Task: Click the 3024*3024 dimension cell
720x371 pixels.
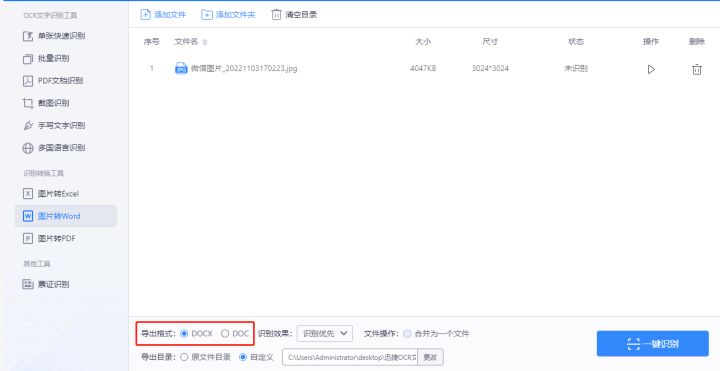Action: tap(490, 68)
